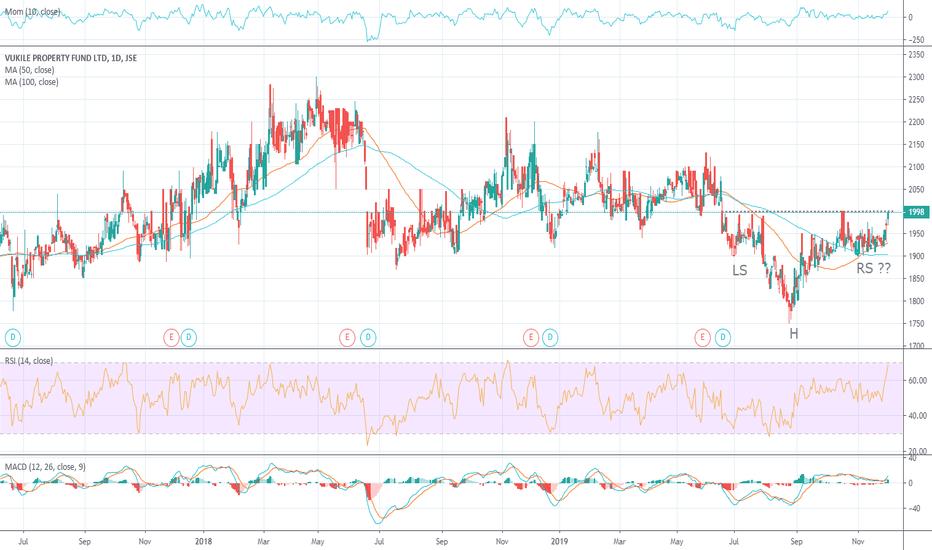Image resolution: width=932 pixels, height=550 pixels.
Task: Click the 1900 level on the price axis
Action: (x=916, y=256)
